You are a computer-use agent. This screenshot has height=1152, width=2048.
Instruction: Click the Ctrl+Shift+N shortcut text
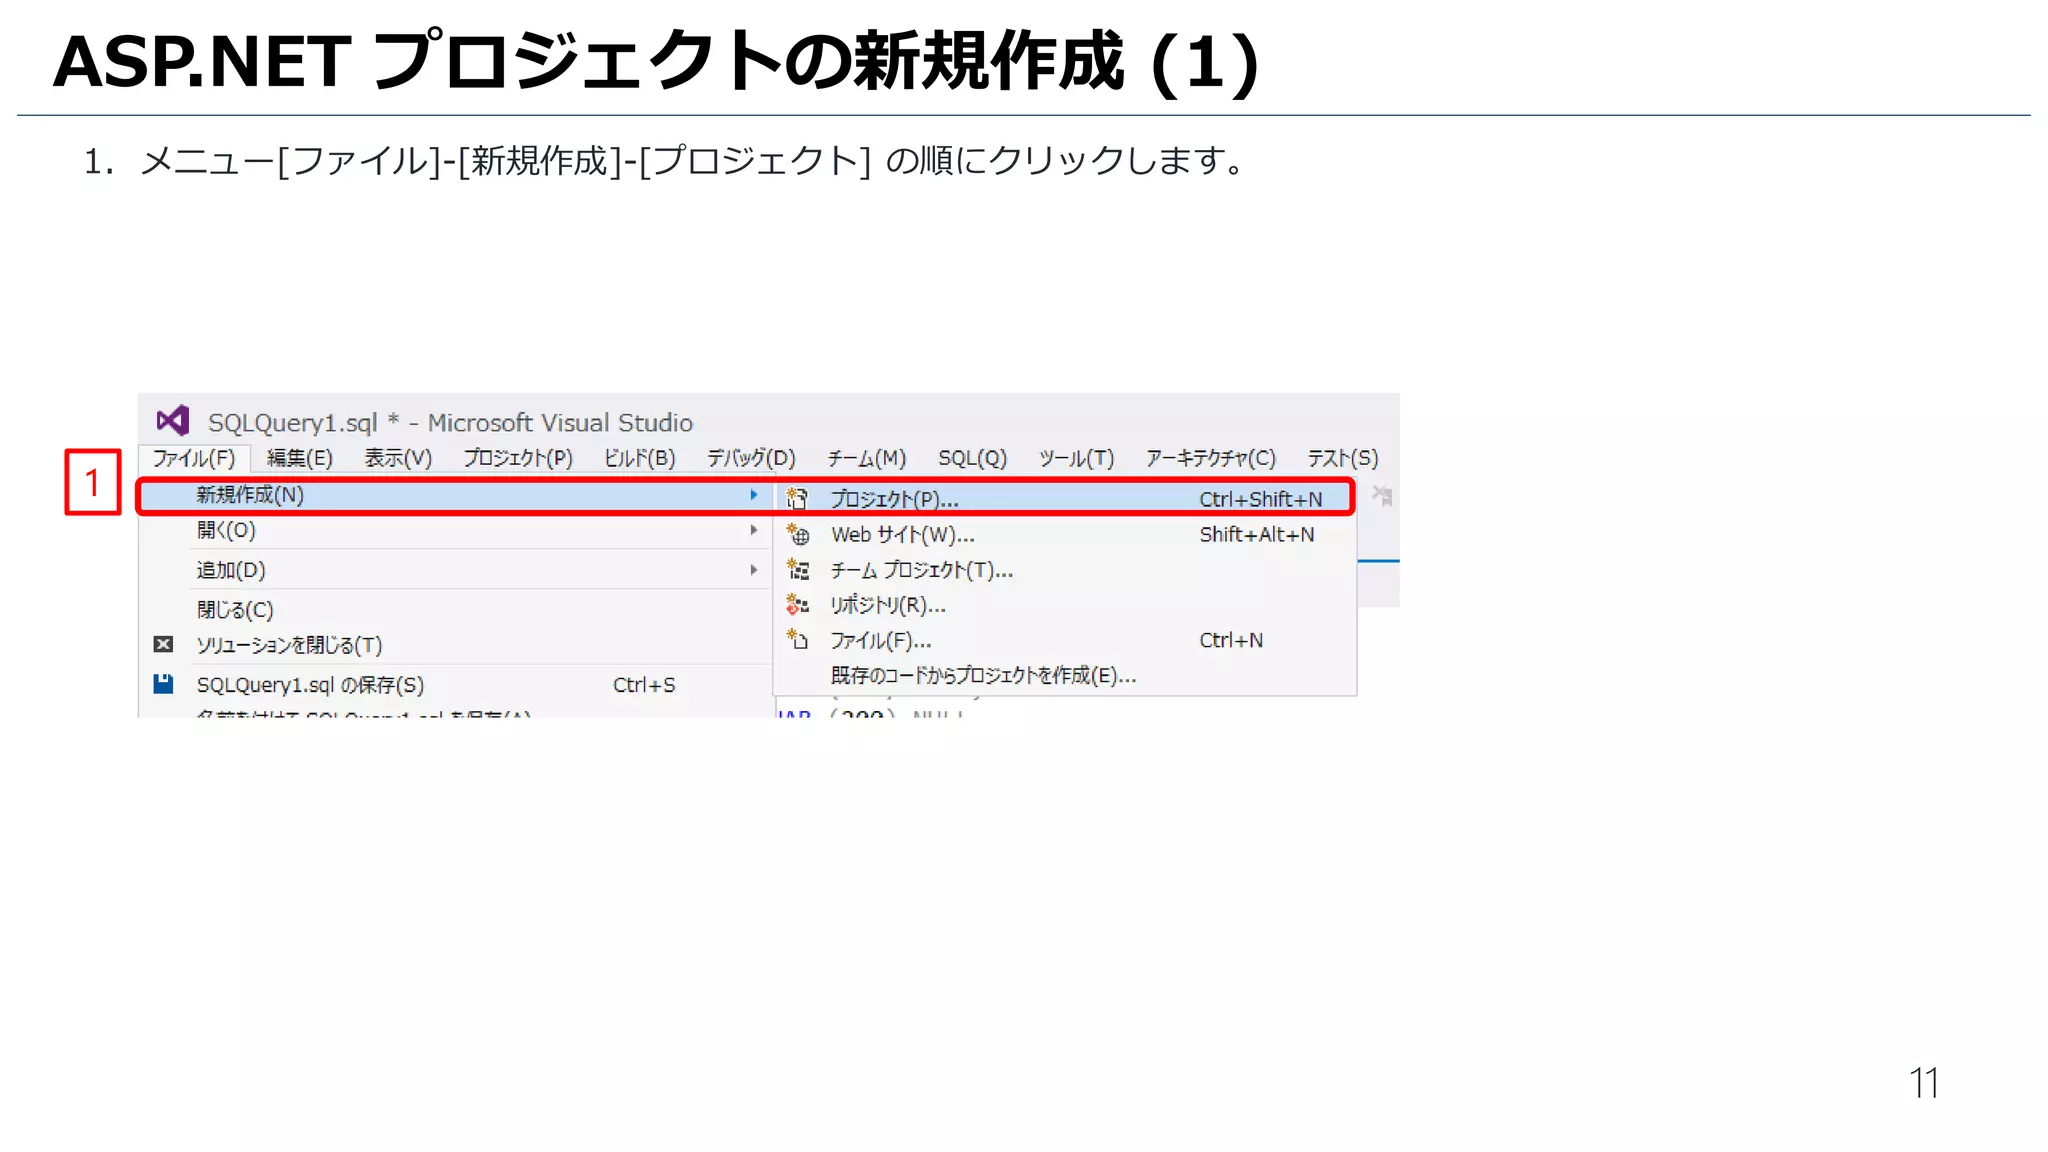(x=1261, y=499)
